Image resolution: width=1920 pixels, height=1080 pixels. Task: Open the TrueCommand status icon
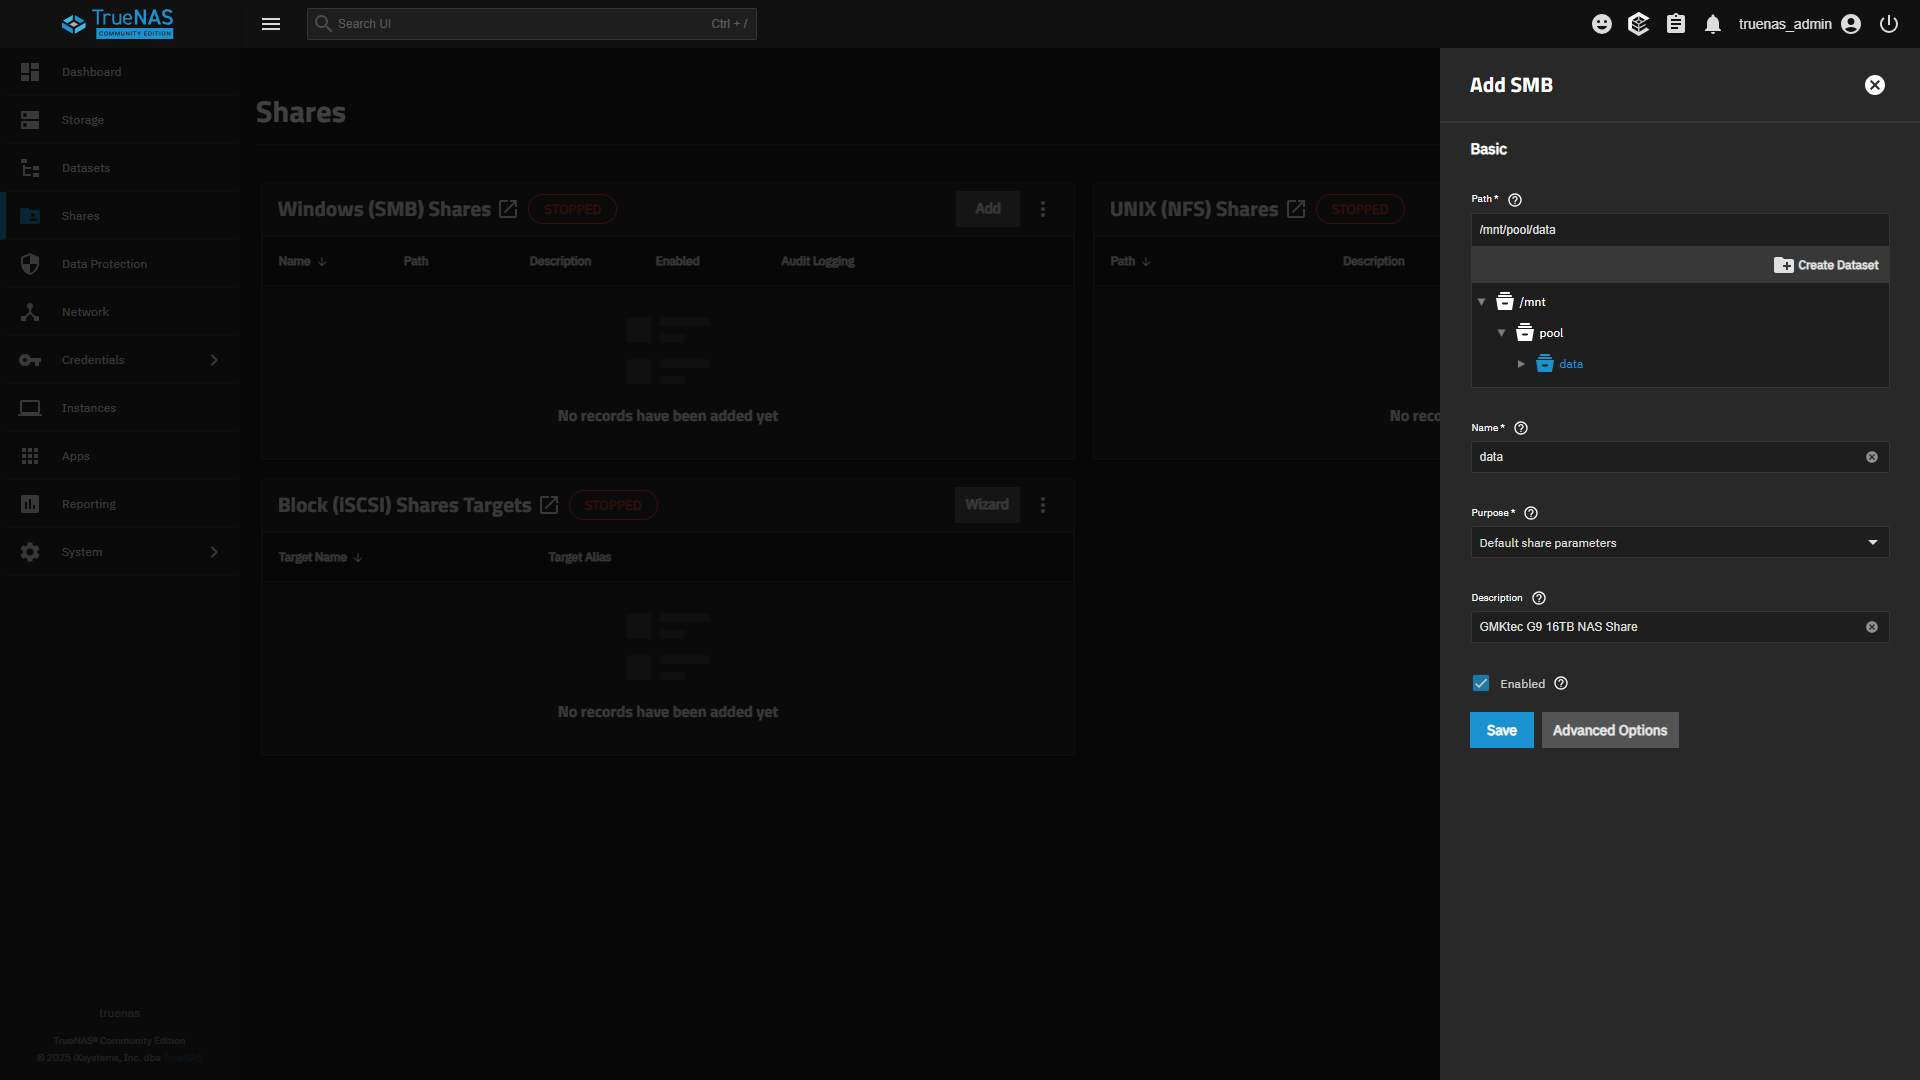[1638, 24]
